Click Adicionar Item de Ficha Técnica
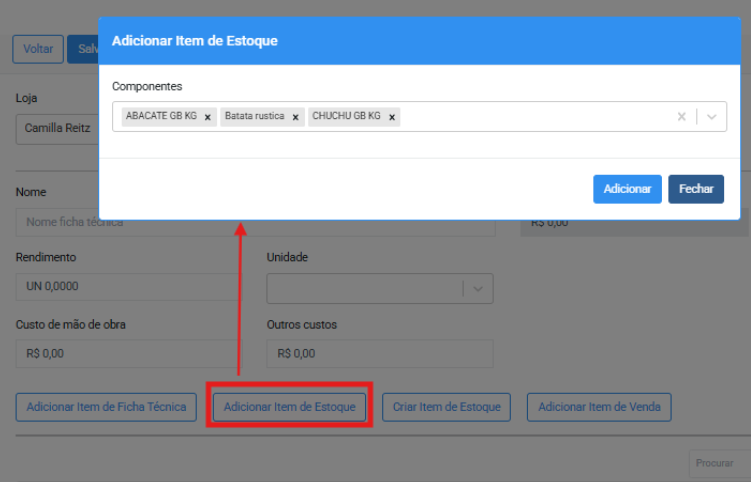The width and height of the screenshot is (751, 482). [x=106, y=407]
